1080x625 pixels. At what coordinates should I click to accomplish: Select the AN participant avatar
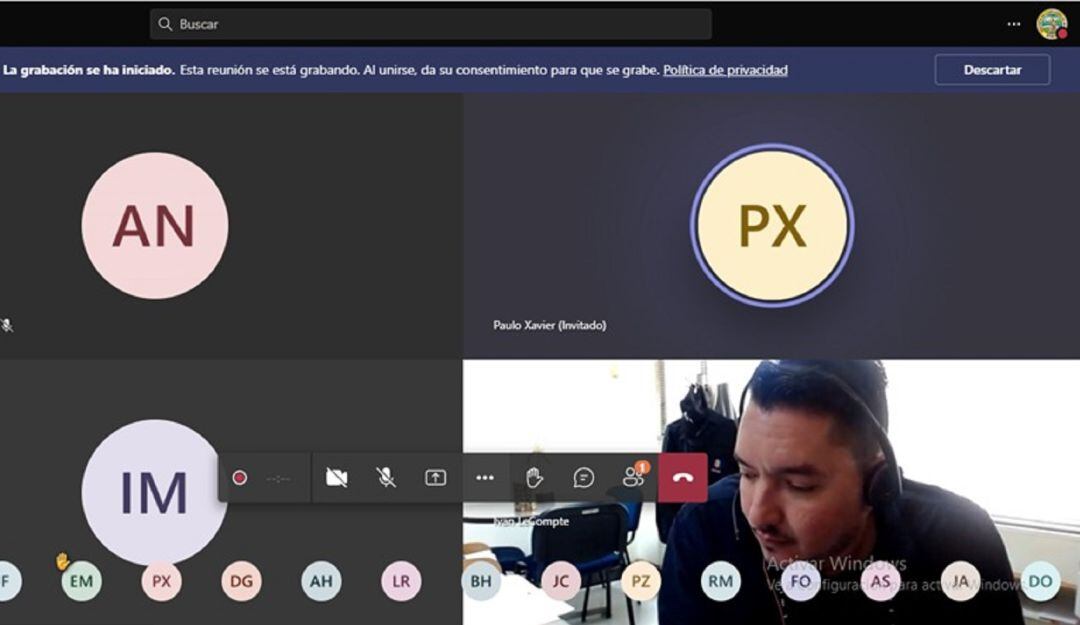[155, 226]
